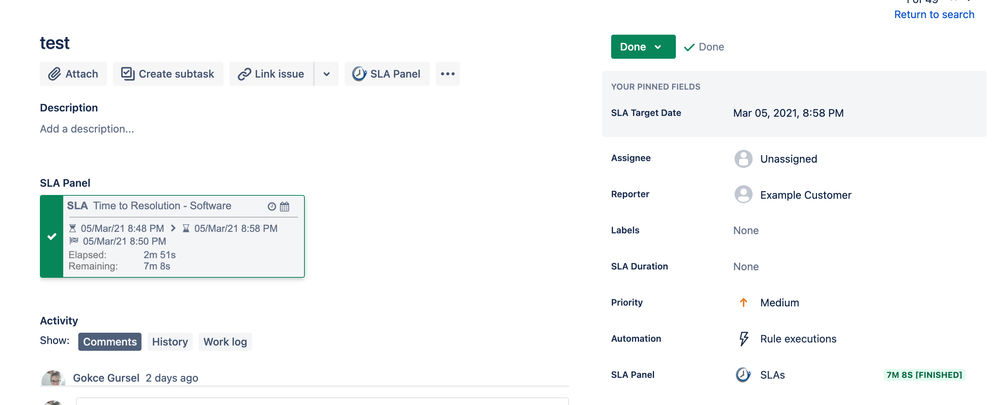The image size is (998, 405).
Task: Click the green checkmark on SLA card
Action: [x=52, y=236]
